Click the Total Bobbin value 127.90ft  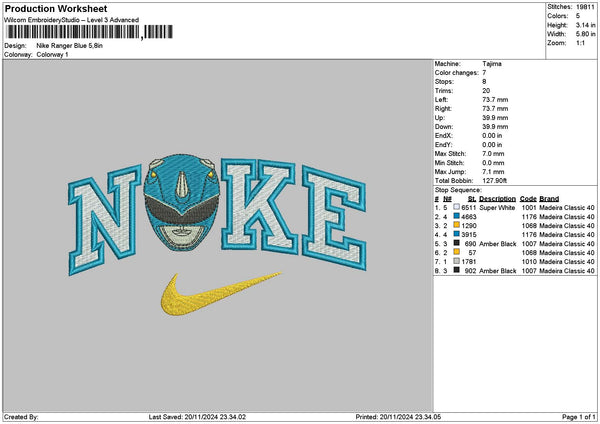tap(494, 181)
